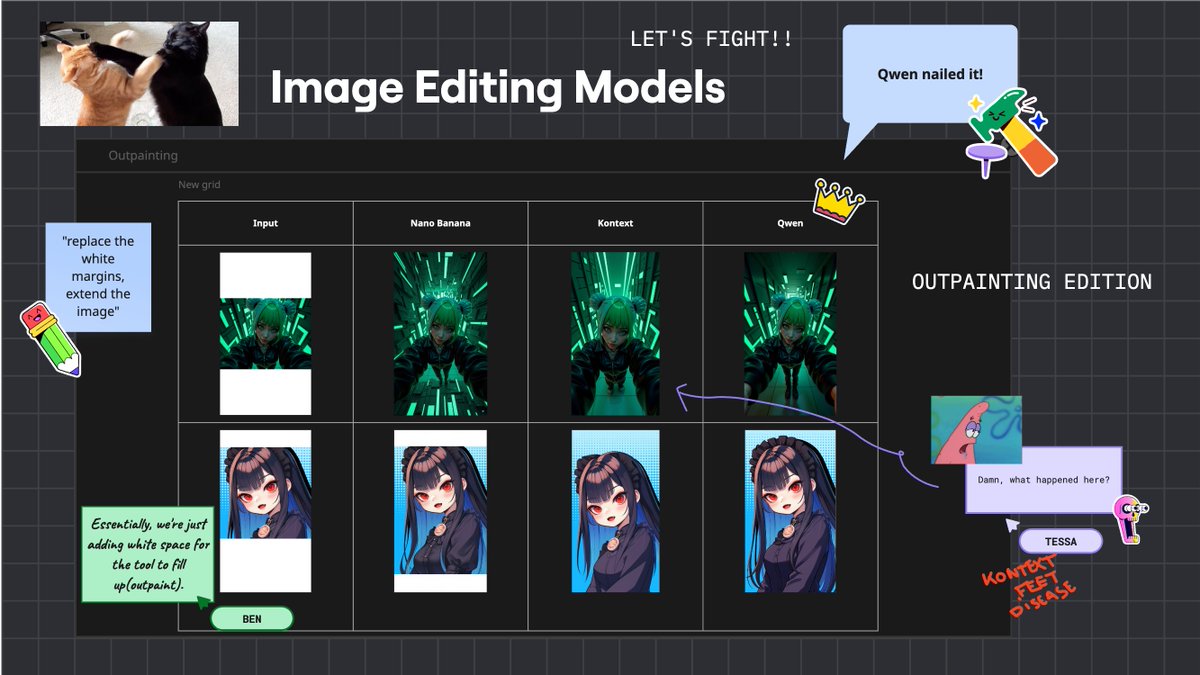Click the Damn, what happened here note

click(x=1043, y=480)
